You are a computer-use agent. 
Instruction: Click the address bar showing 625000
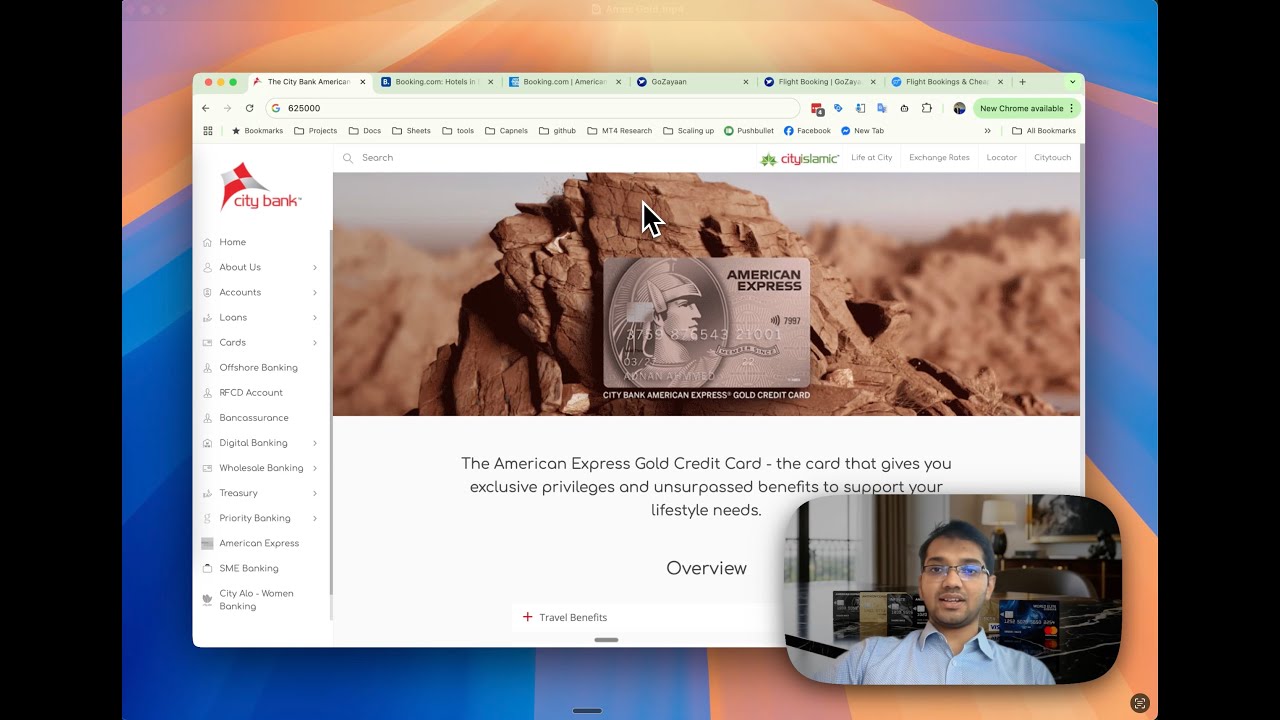point(533,108)
